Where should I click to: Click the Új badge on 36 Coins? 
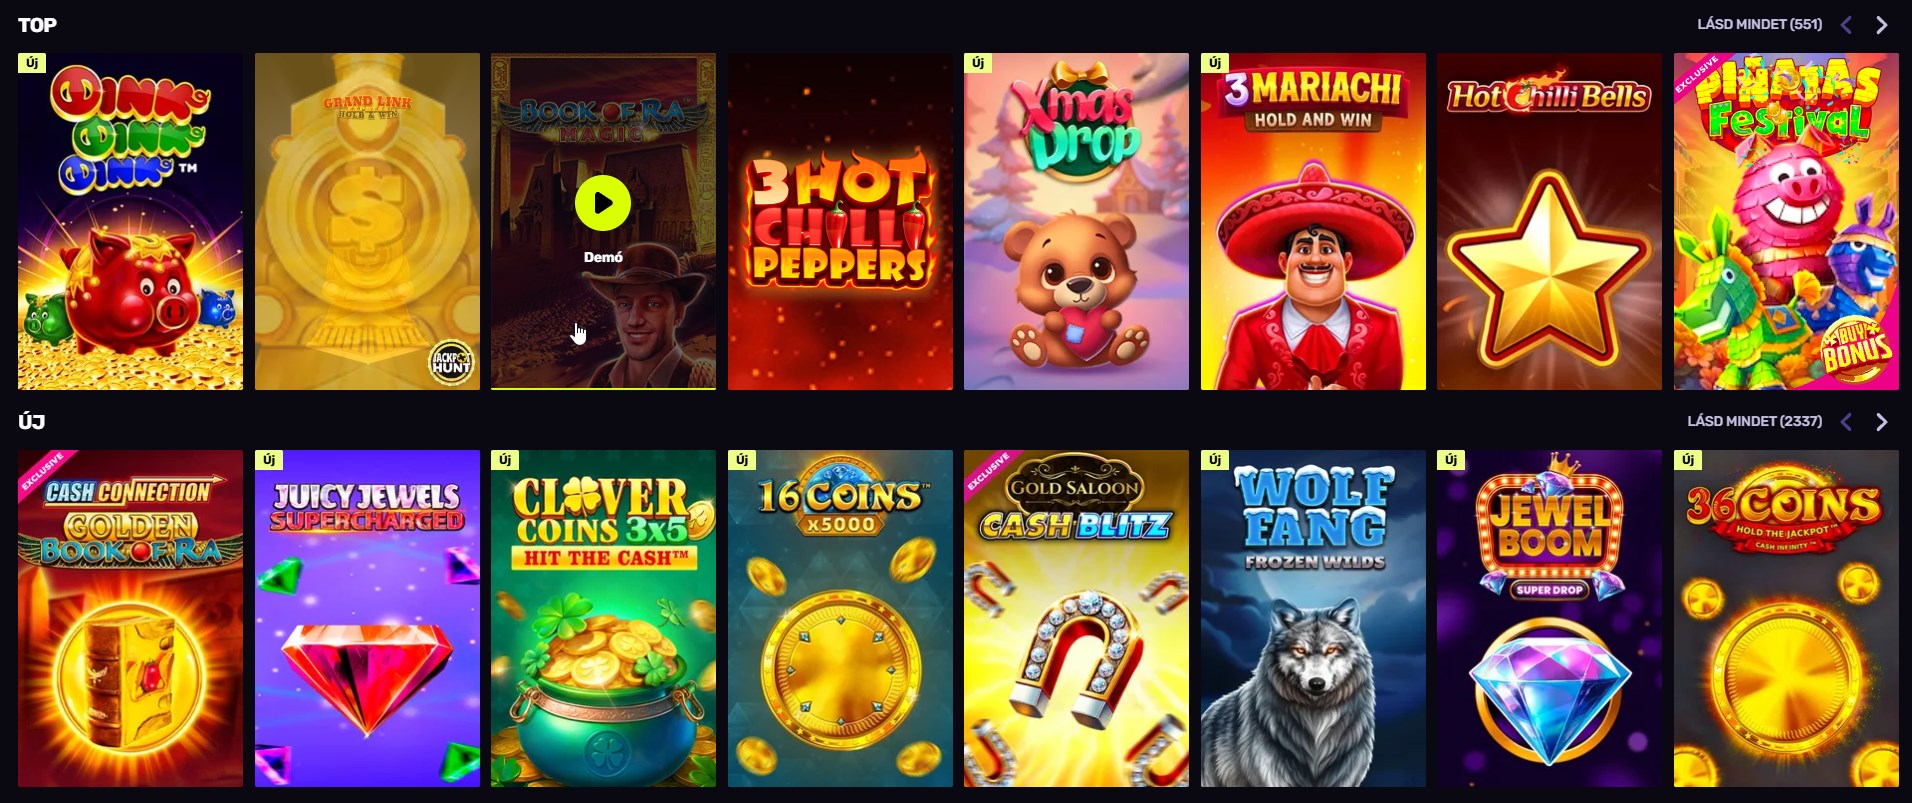(x=1688, y=460)
